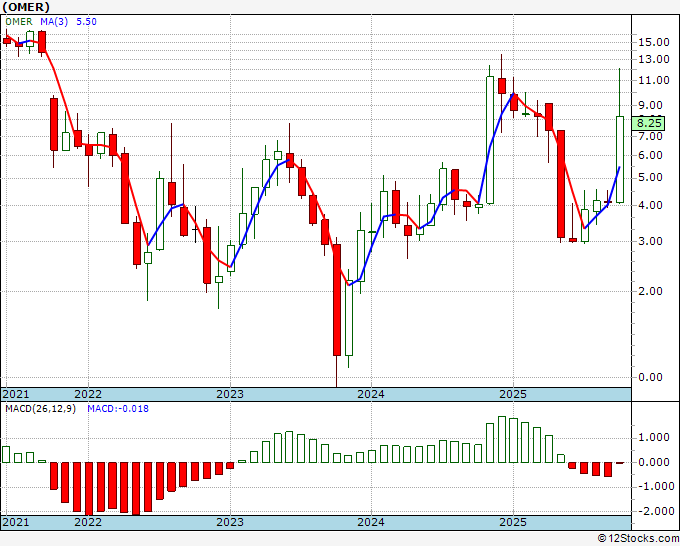Click the 2.00 price axis label
Viewport: 680px width, 546px height.
click(651, 291)
